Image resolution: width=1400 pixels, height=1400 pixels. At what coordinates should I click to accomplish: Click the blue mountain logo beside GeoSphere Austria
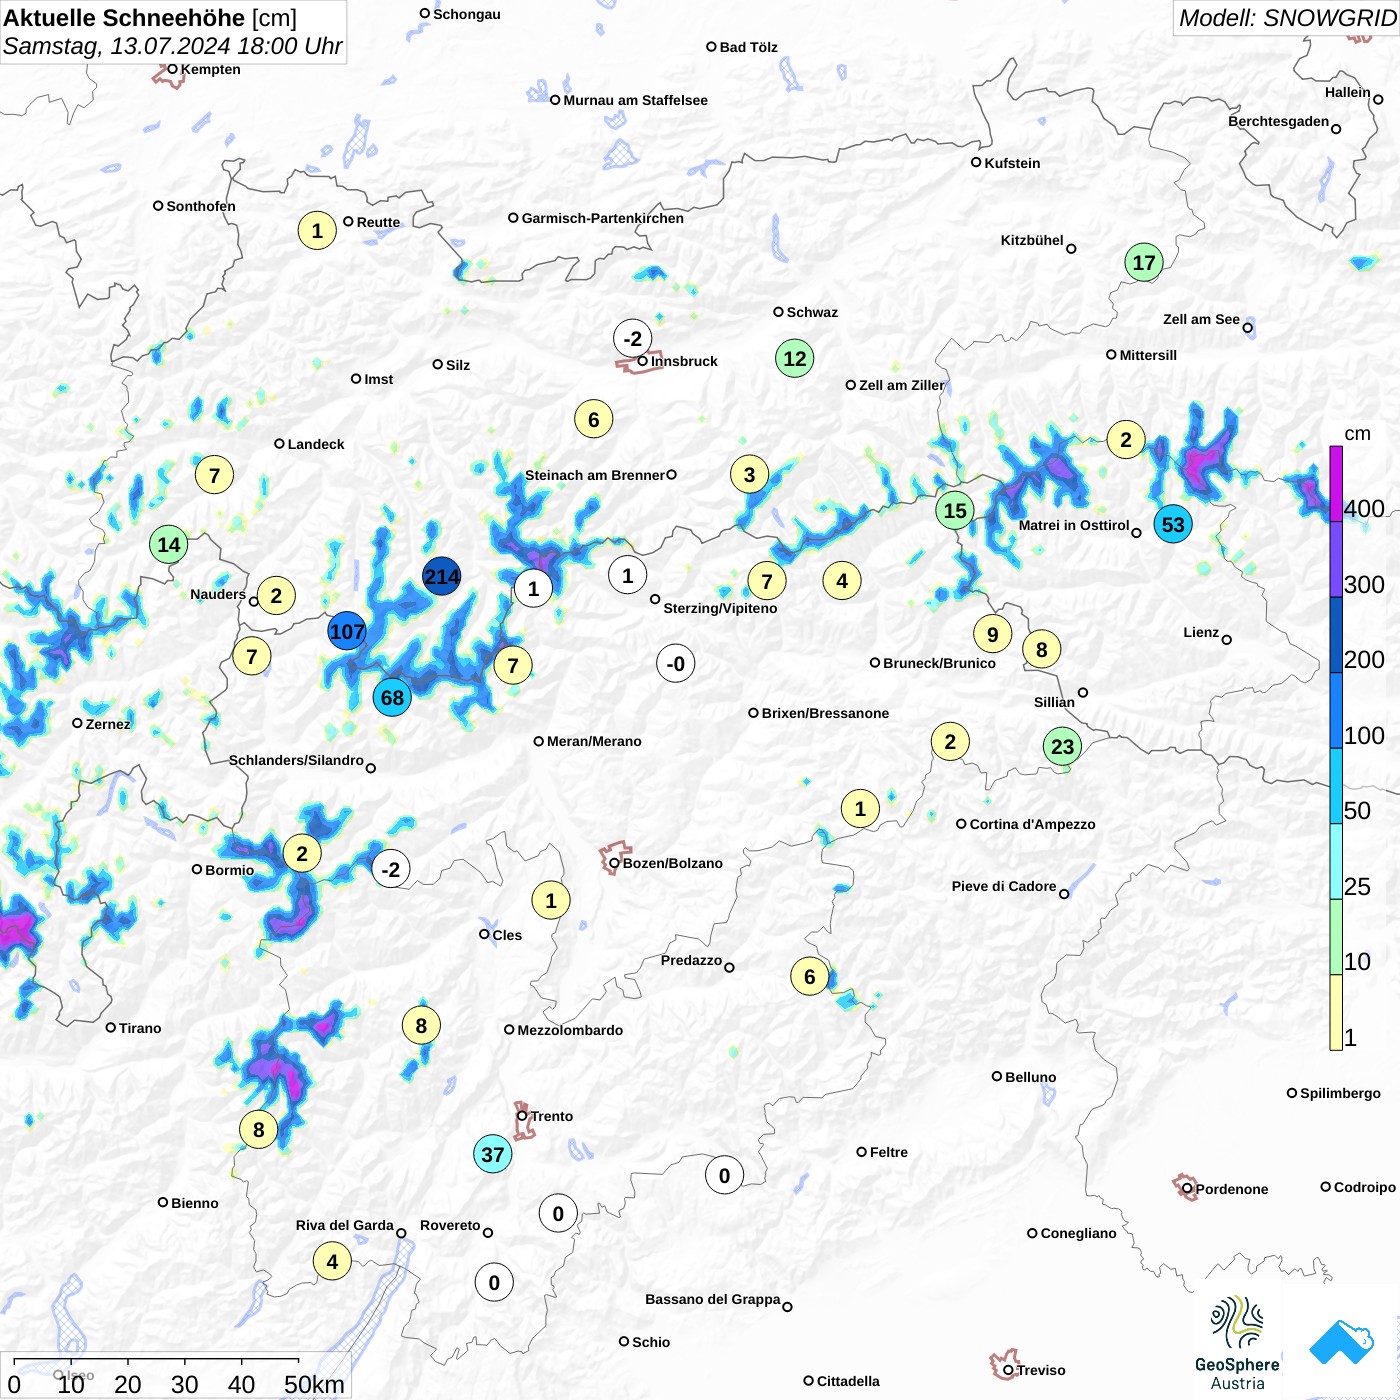point(1341,1343)
